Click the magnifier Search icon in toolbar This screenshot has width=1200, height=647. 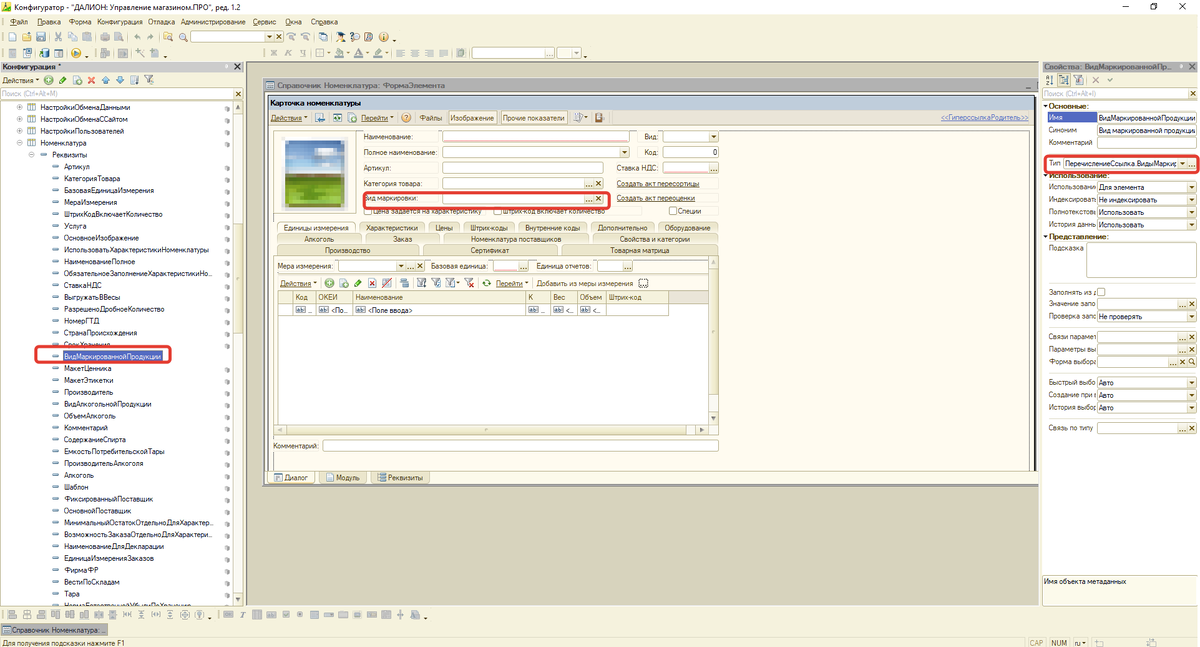click(x=181, y=36)
